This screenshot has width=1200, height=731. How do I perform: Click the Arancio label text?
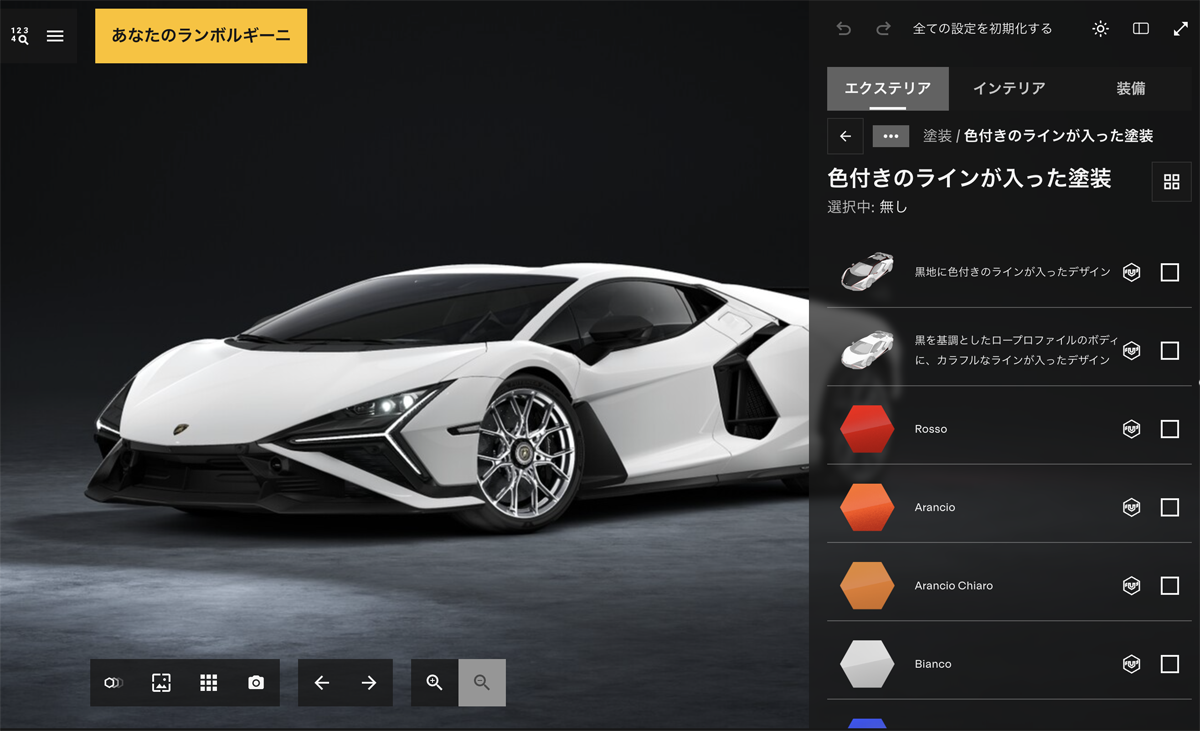click(x=935, y=507)
